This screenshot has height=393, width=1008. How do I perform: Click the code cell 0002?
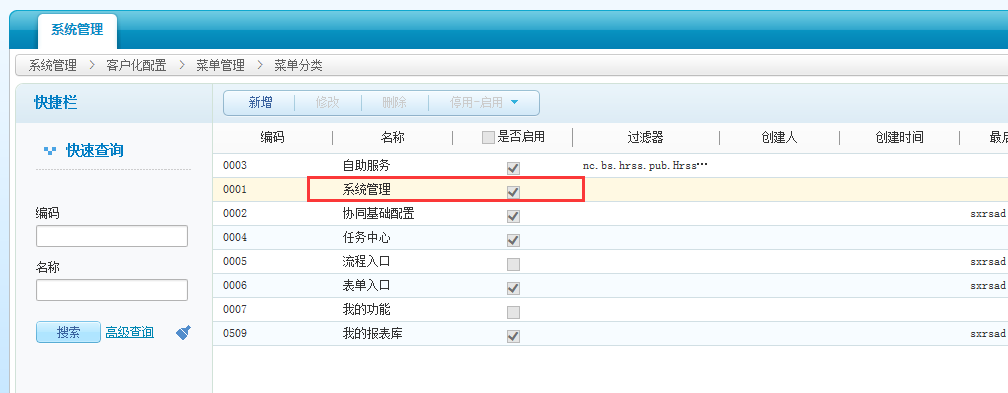pyautogui.click(x=235, y=214)
